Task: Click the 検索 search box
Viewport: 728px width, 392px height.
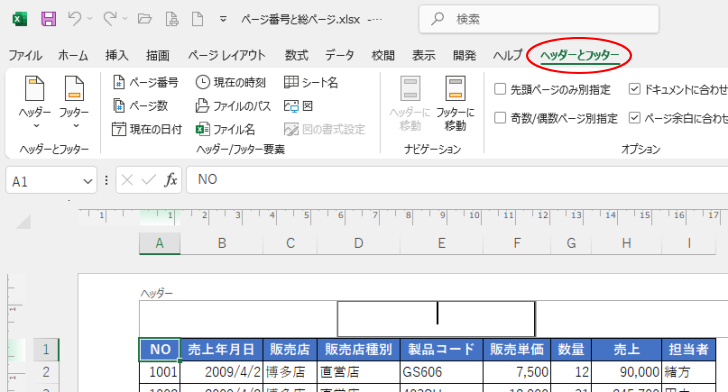Action: tap(539, 19)
